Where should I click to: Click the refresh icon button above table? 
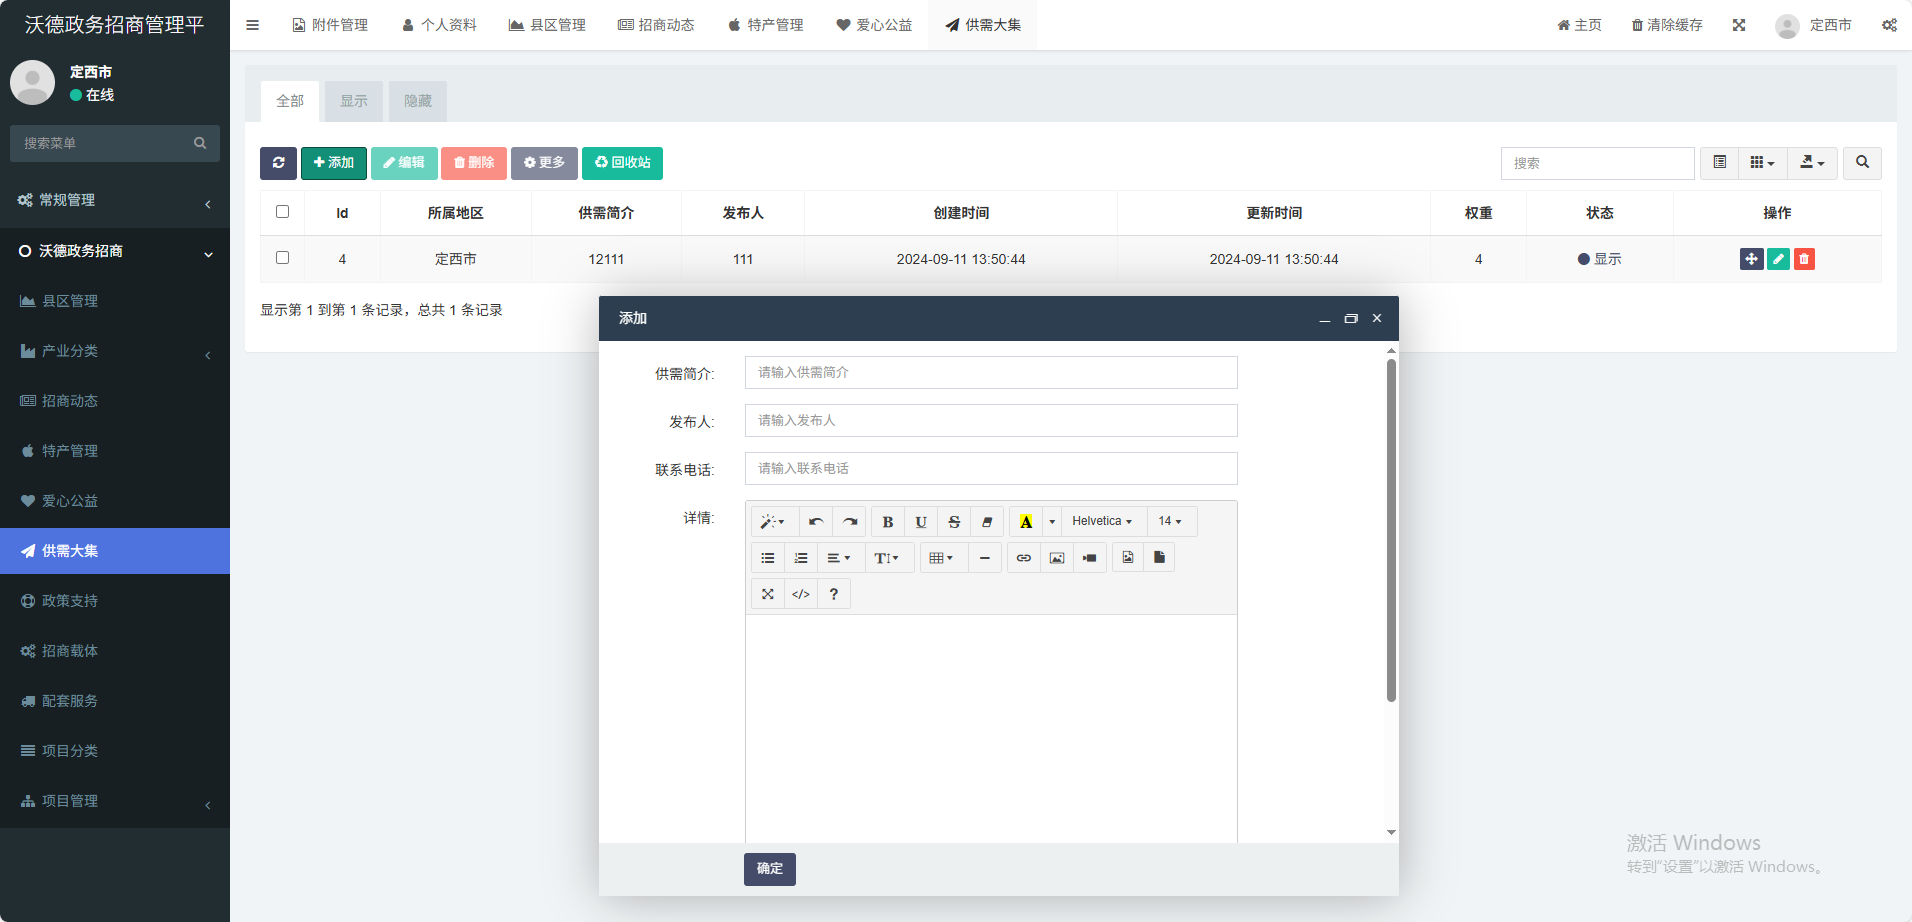(x=278, y=163)
